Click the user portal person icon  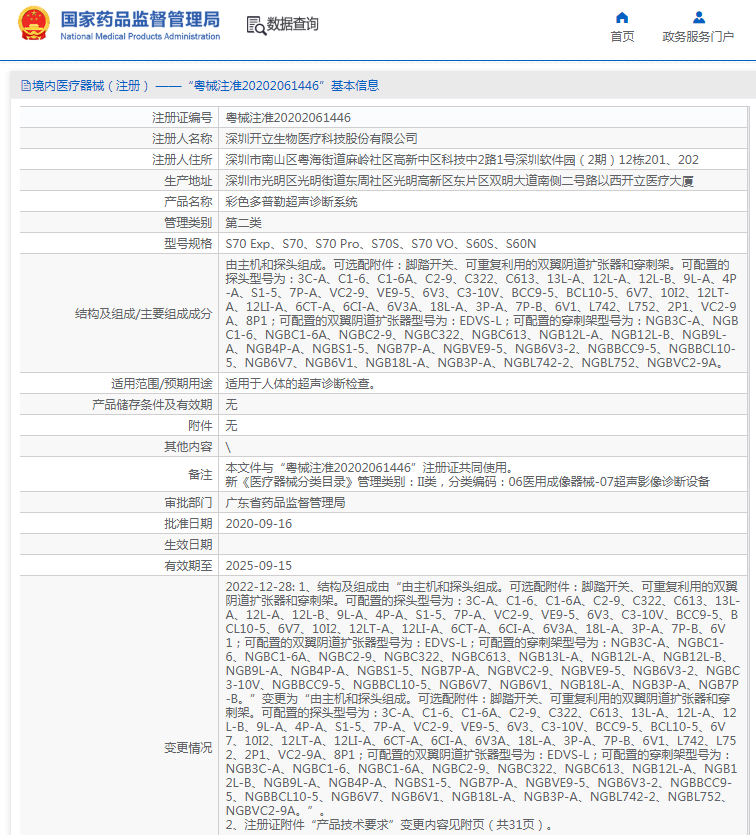(699, 18)
